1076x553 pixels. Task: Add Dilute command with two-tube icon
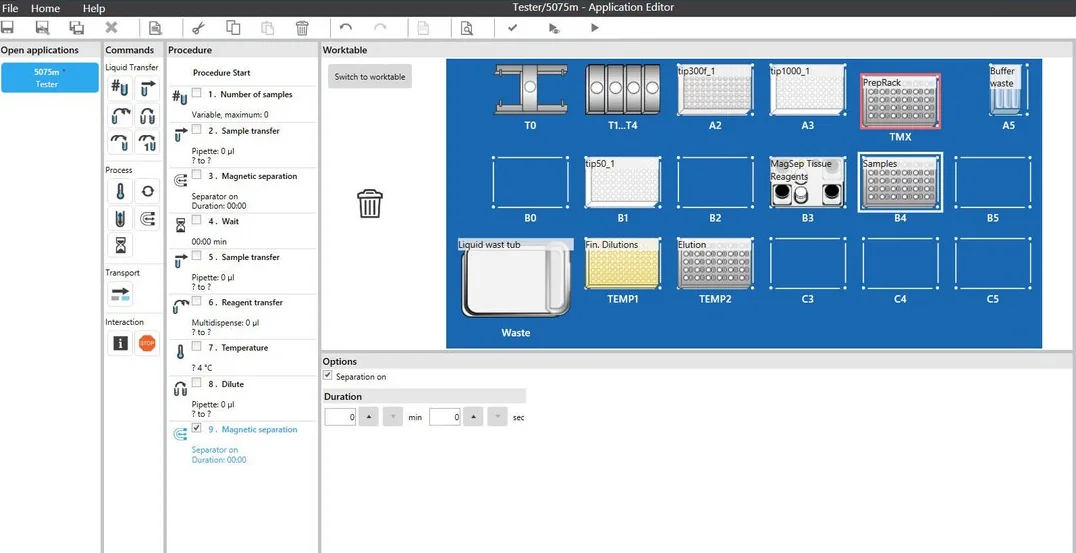[148, 115]
